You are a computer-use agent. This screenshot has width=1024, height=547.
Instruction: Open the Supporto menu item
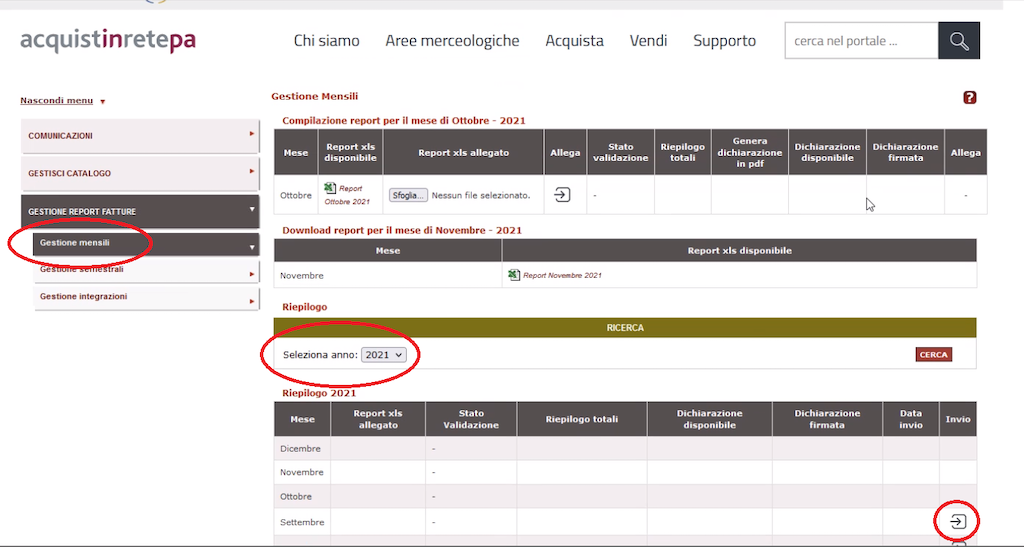pyautogui.click(x=724, y=41)
